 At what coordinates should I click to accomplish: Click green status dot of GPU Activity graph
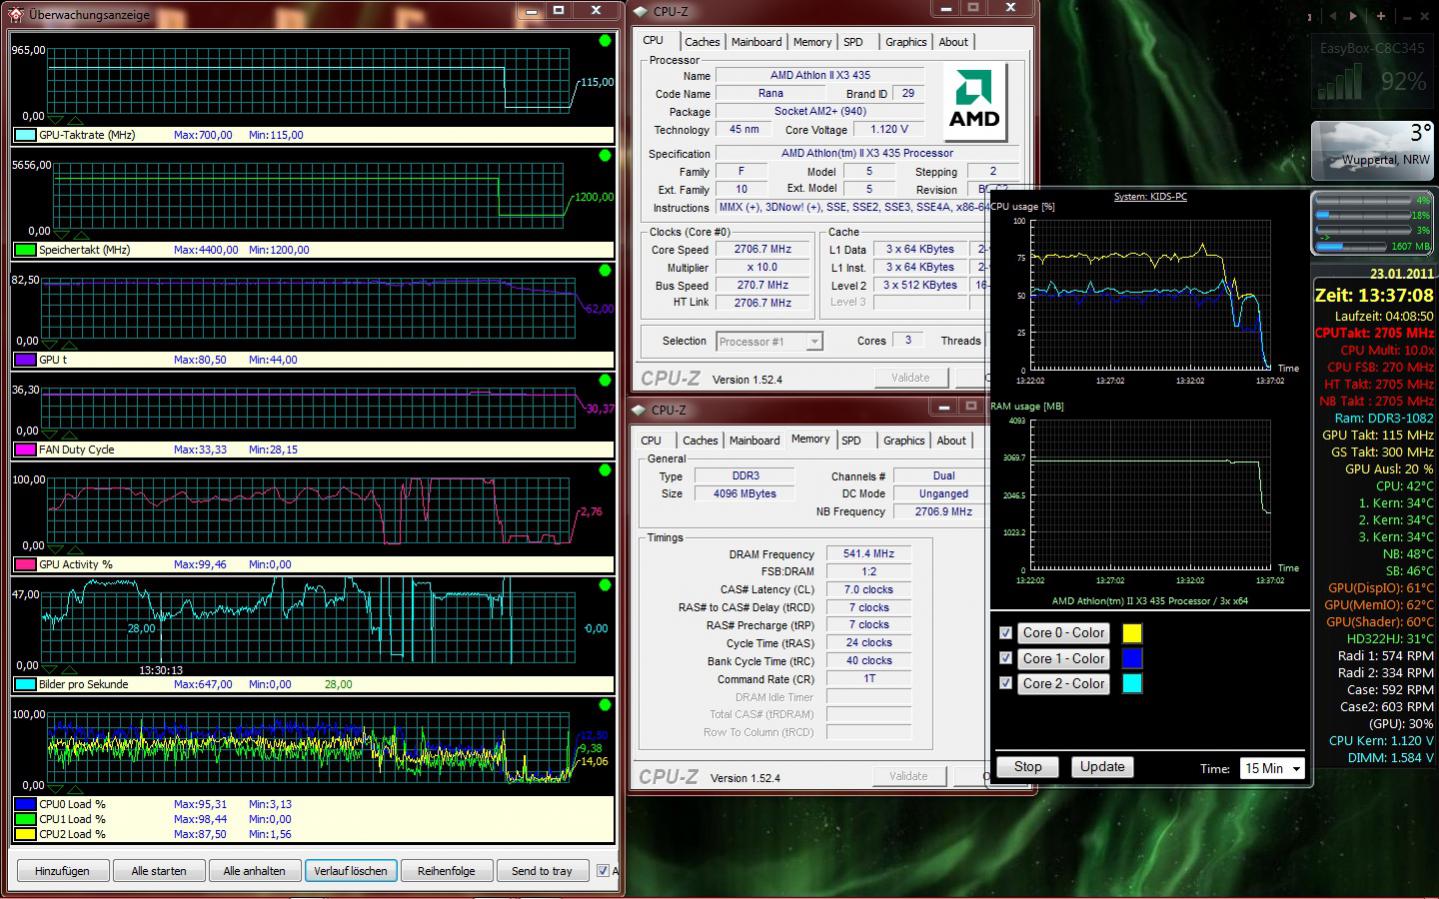[605, 470]
